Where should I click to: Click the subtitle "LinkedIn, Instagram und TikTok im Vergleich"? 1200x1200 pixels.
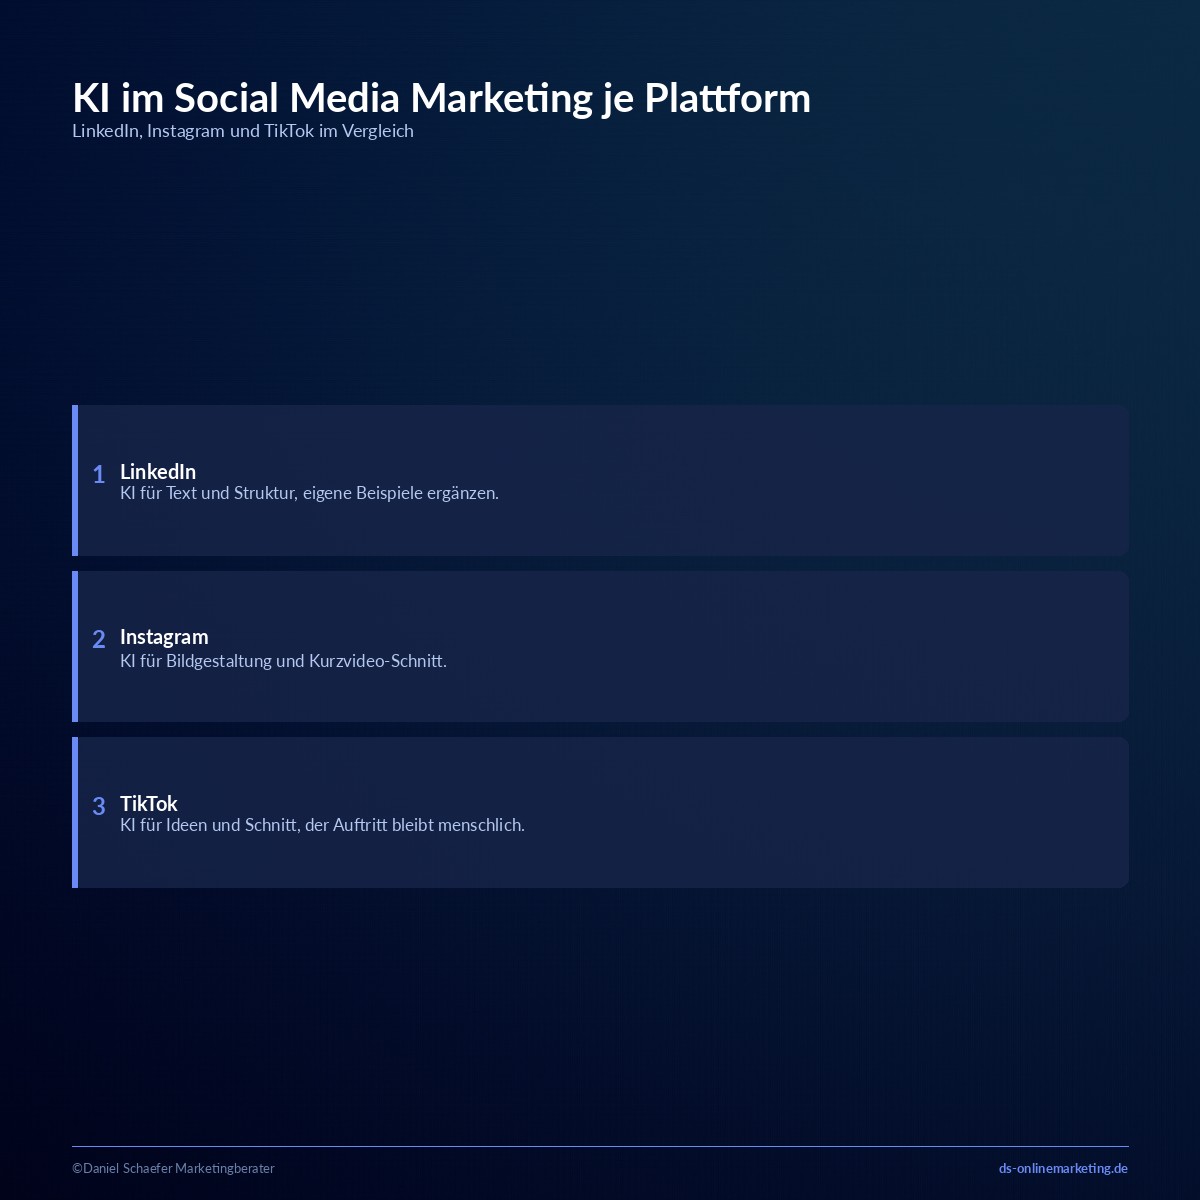[x=243, y=131]
